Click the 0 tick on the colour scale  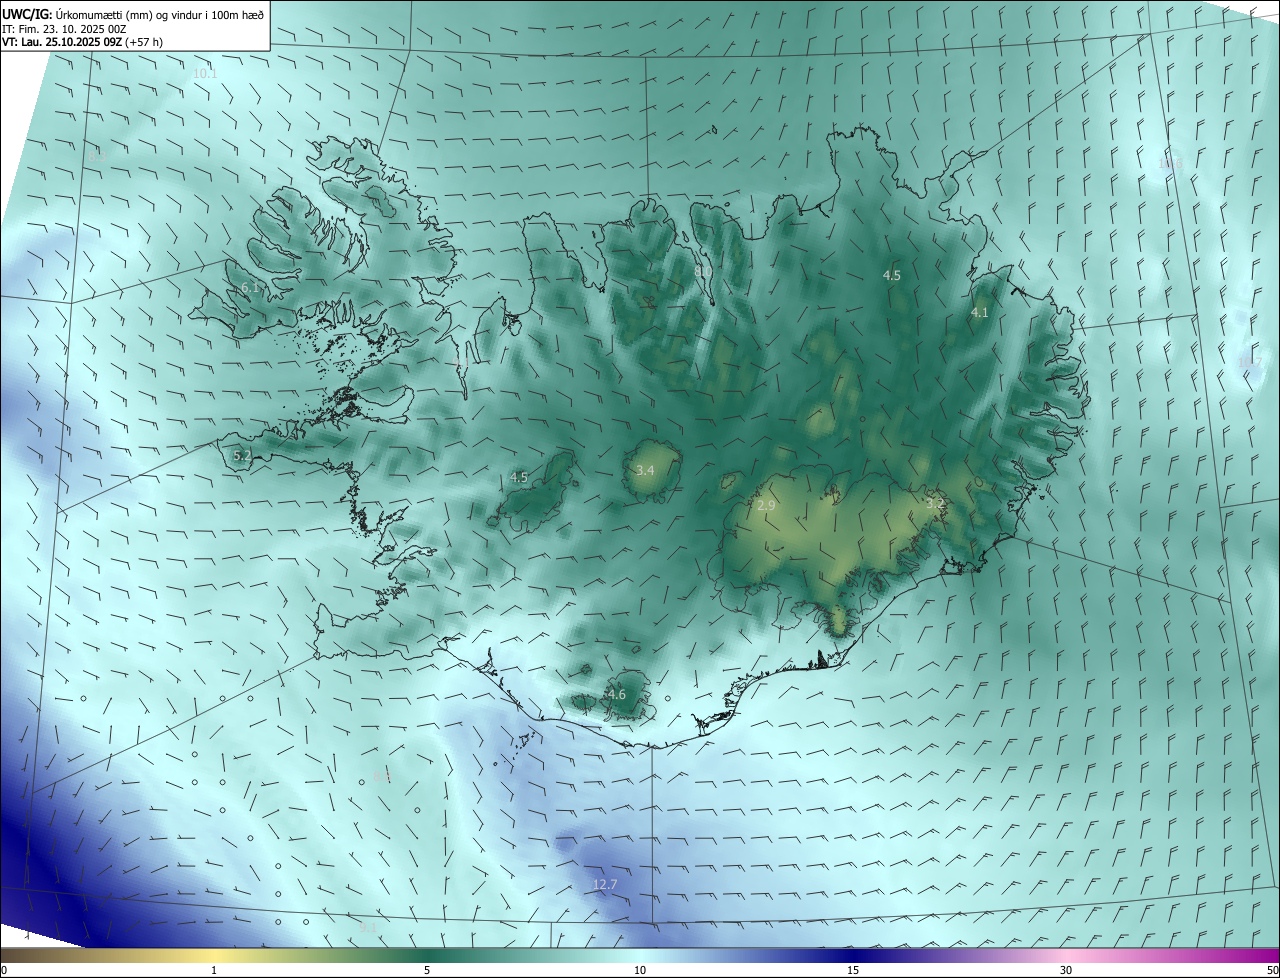4,970
